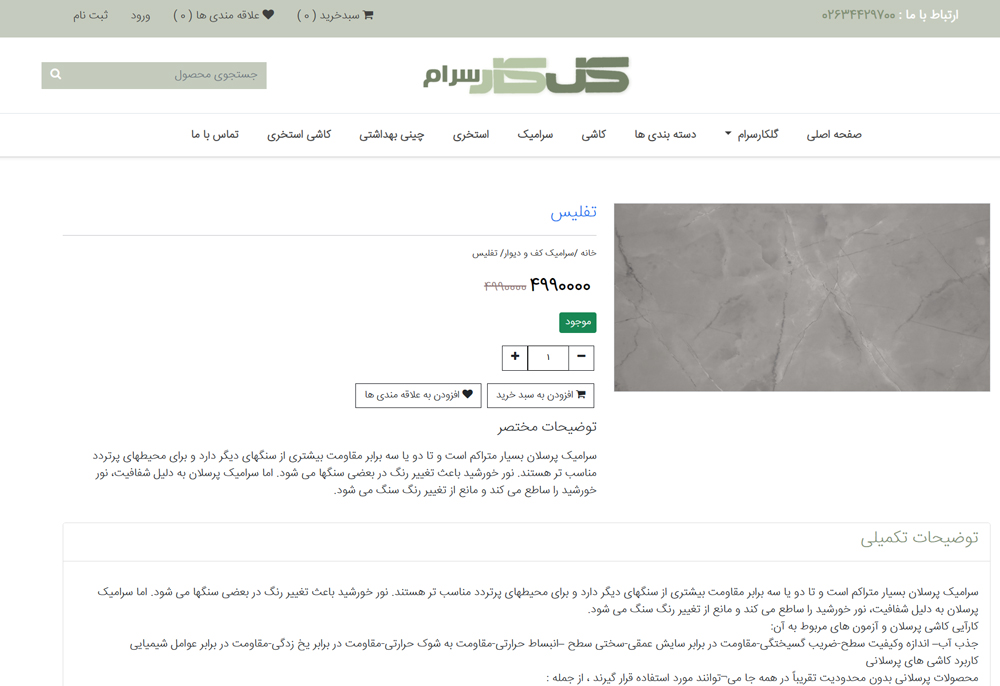Decrease quantity with the minus button
The image size is (1000, 686).
[x=581, y=357]
